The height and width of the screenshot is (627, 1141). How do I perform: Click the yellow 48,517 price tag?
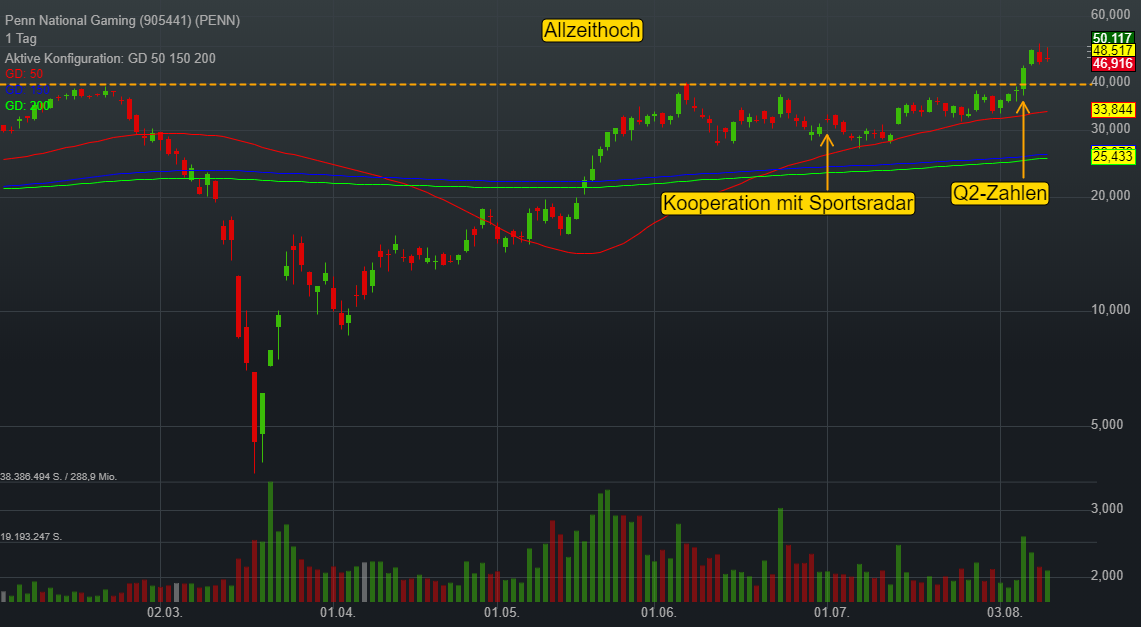(1113, 51)
